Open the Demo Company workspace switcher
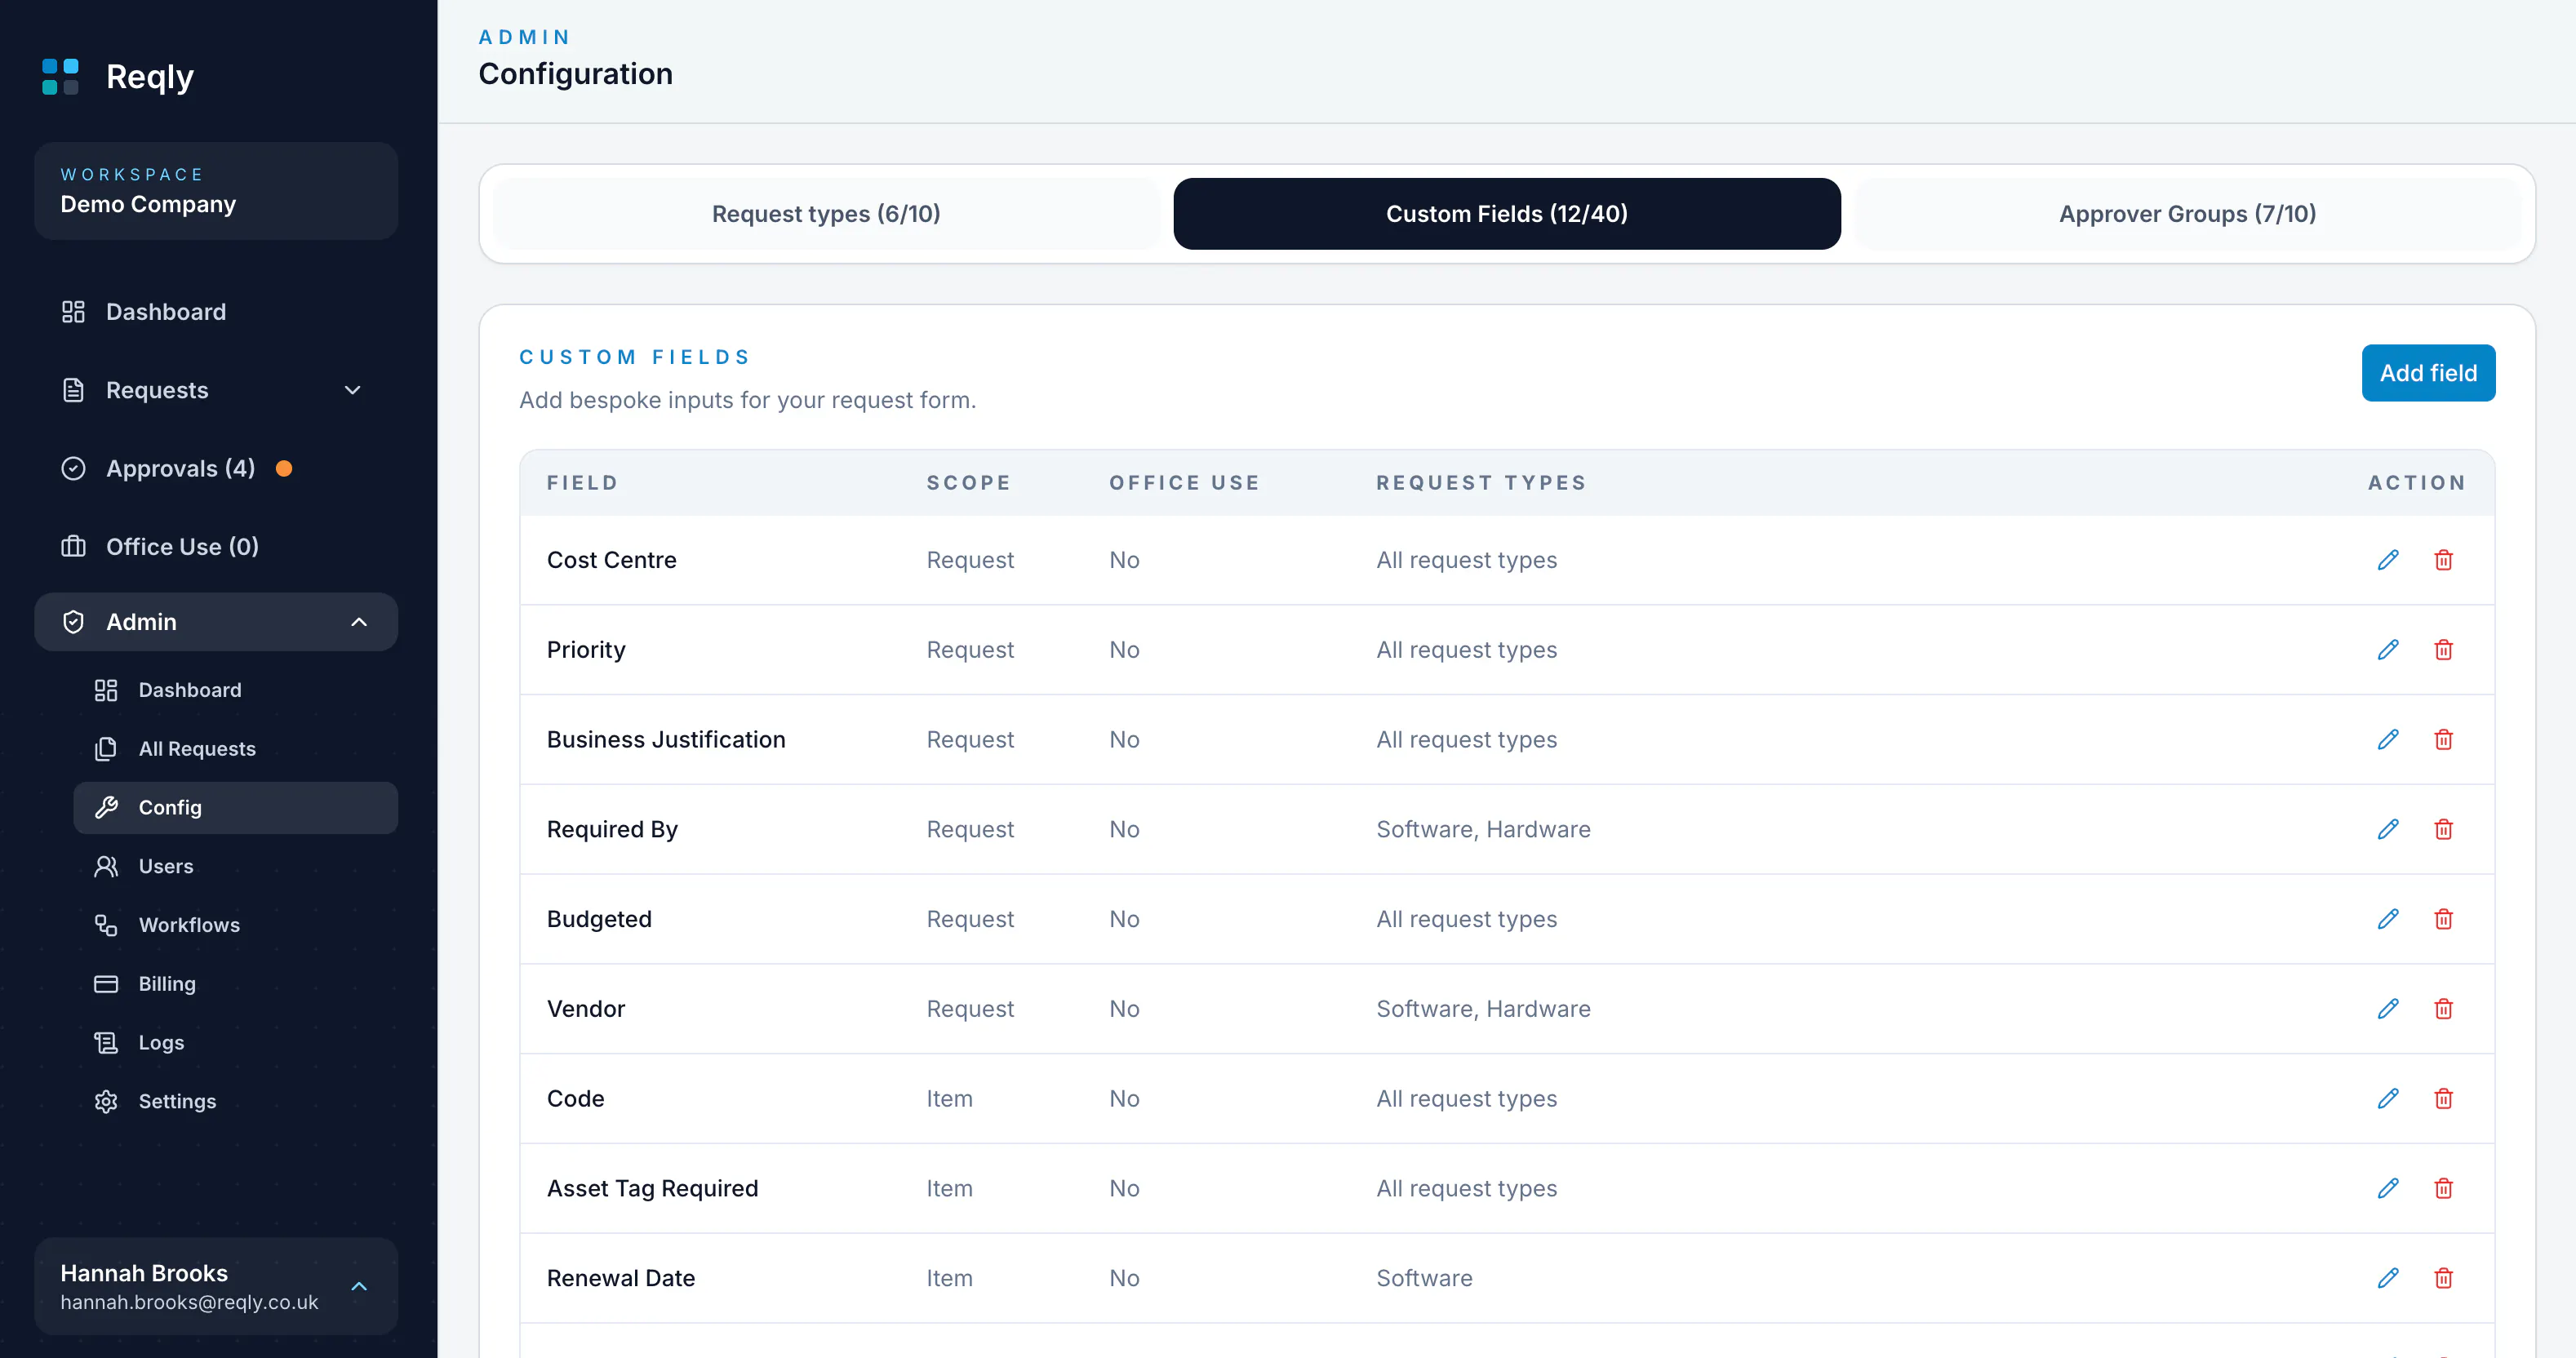 point(216,191)
